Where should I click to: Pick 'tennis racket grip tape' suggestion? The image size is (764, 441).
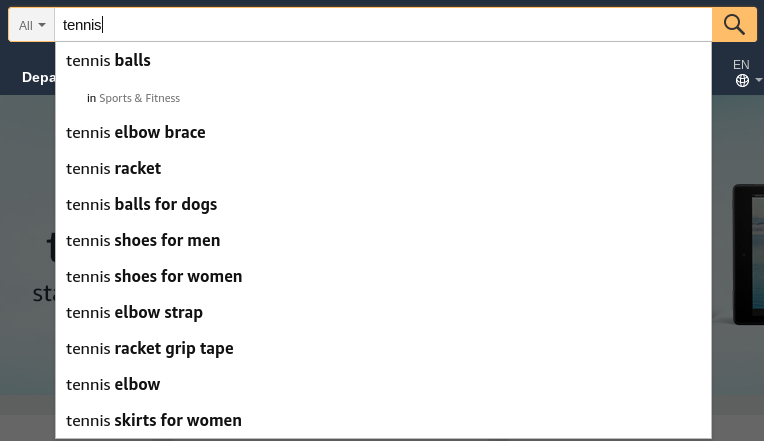point(383,348)
